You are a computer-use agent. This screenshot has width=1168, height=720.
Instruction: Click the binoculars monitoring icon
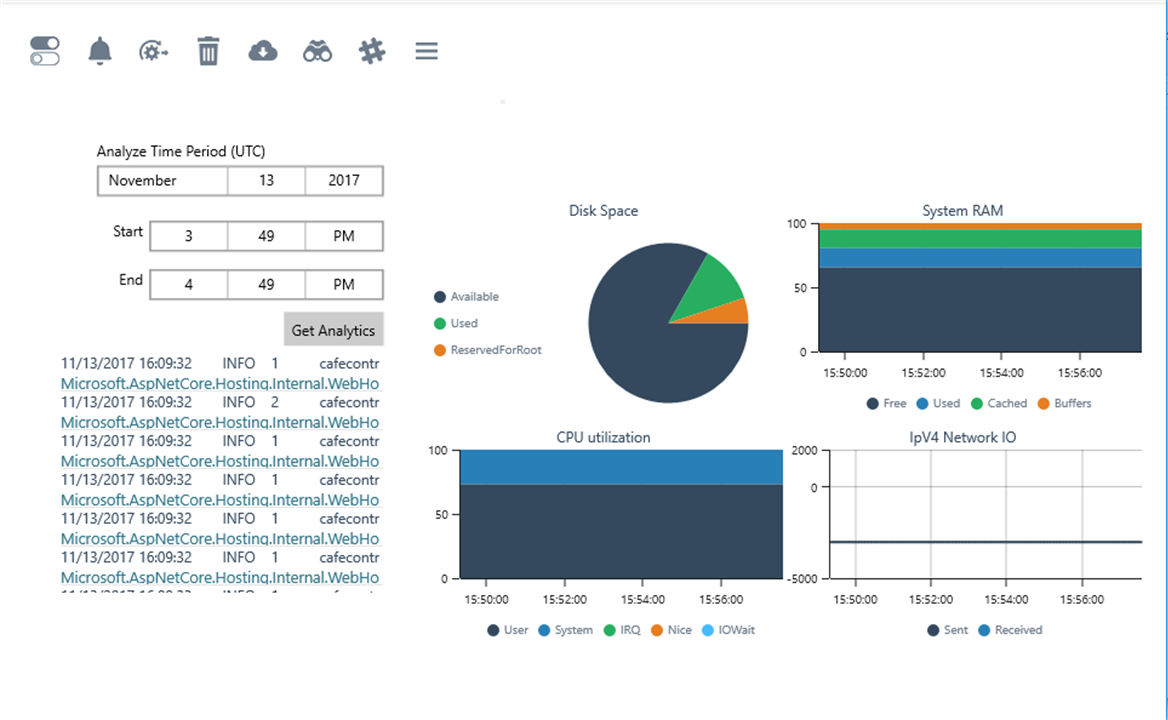tap(317, 51)
